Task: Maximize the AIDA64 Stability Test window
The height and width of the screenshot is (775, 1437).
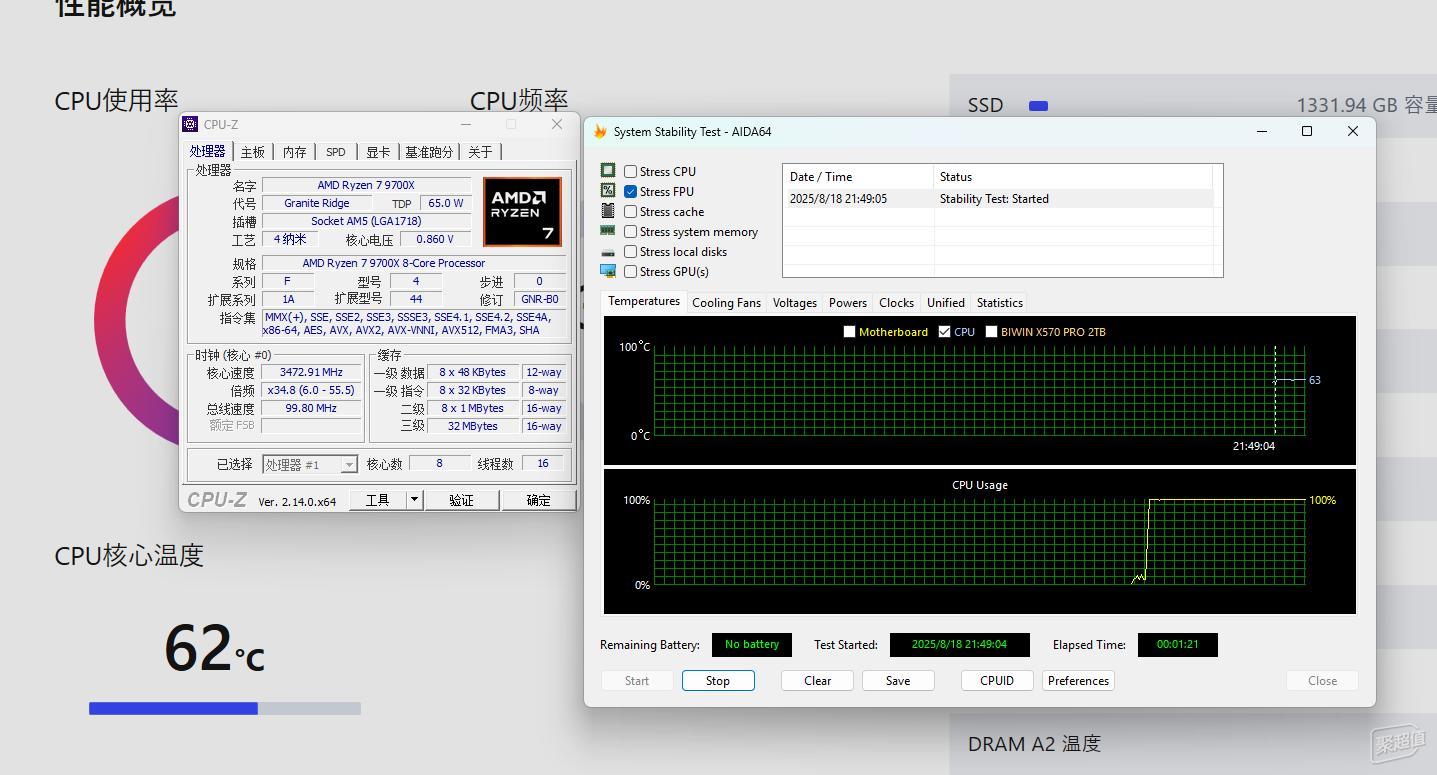Action: pos(1306,132)
